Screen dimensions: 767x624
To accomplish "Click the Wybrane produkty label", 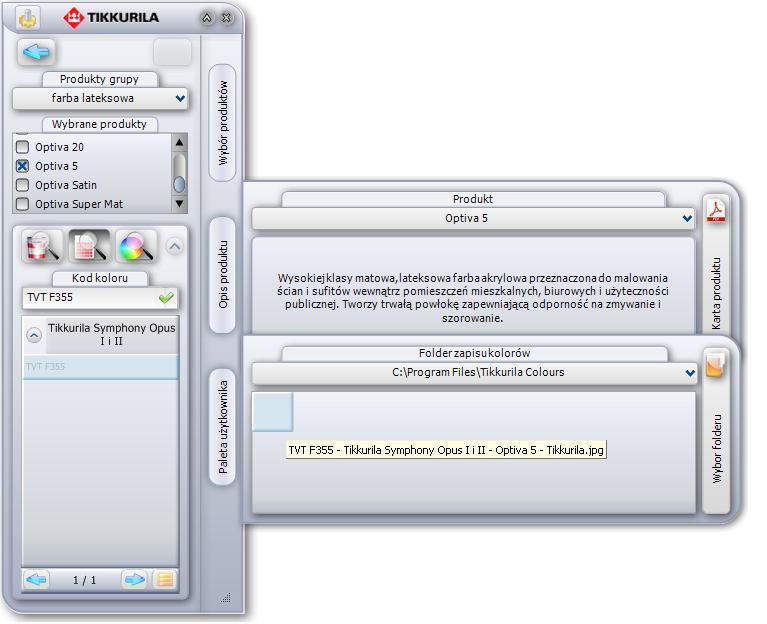I will coord(99,124).
